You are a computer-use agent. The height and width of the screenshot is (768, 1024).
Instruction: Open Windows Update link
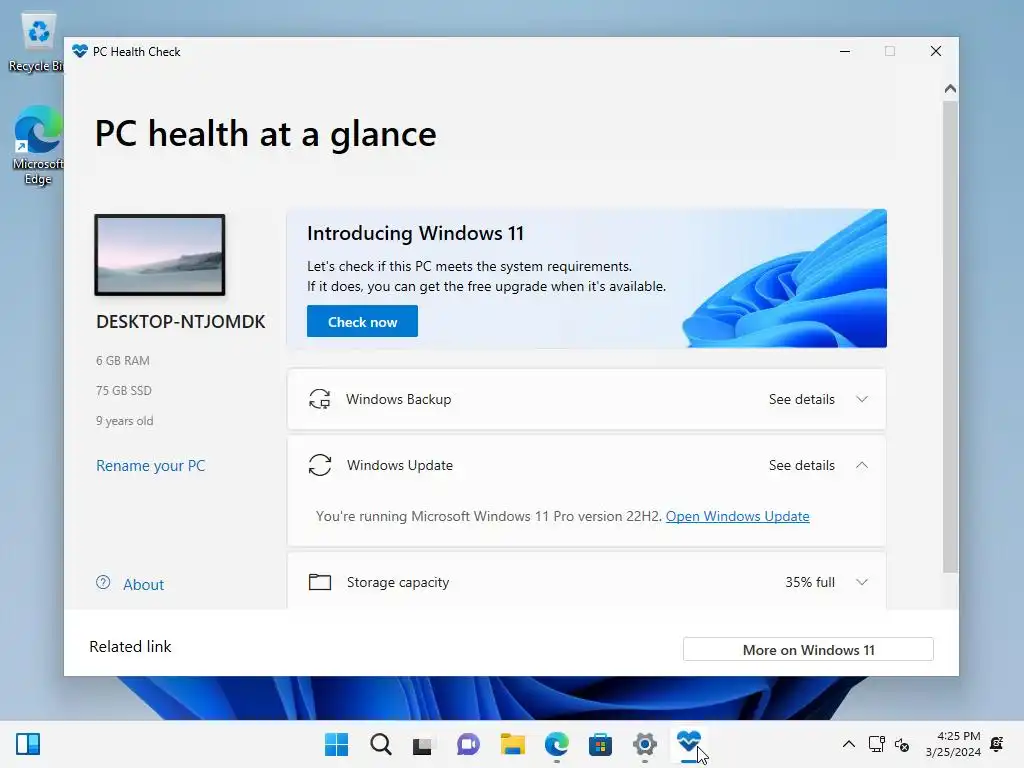pyautogui.click(x=737, y=516)
